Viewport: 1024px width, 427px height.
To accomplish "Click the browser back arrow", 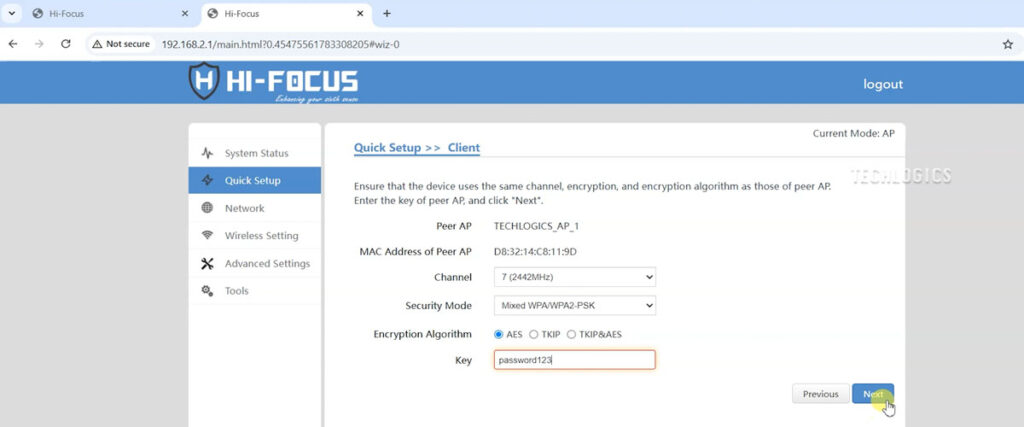I will tap(13, 44).
